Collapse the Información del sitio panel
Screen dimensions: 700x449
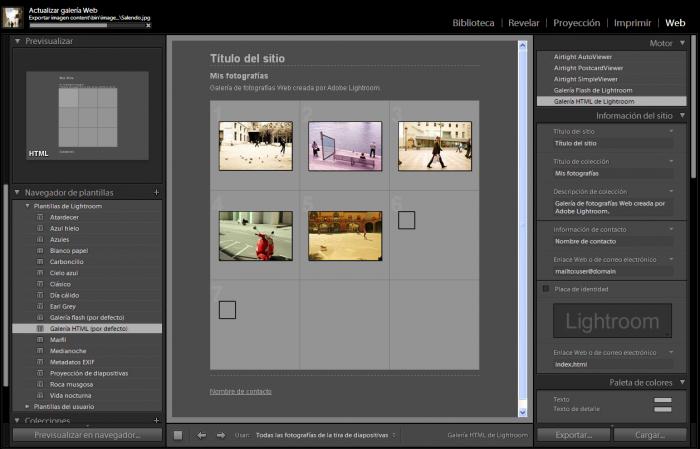682,116
